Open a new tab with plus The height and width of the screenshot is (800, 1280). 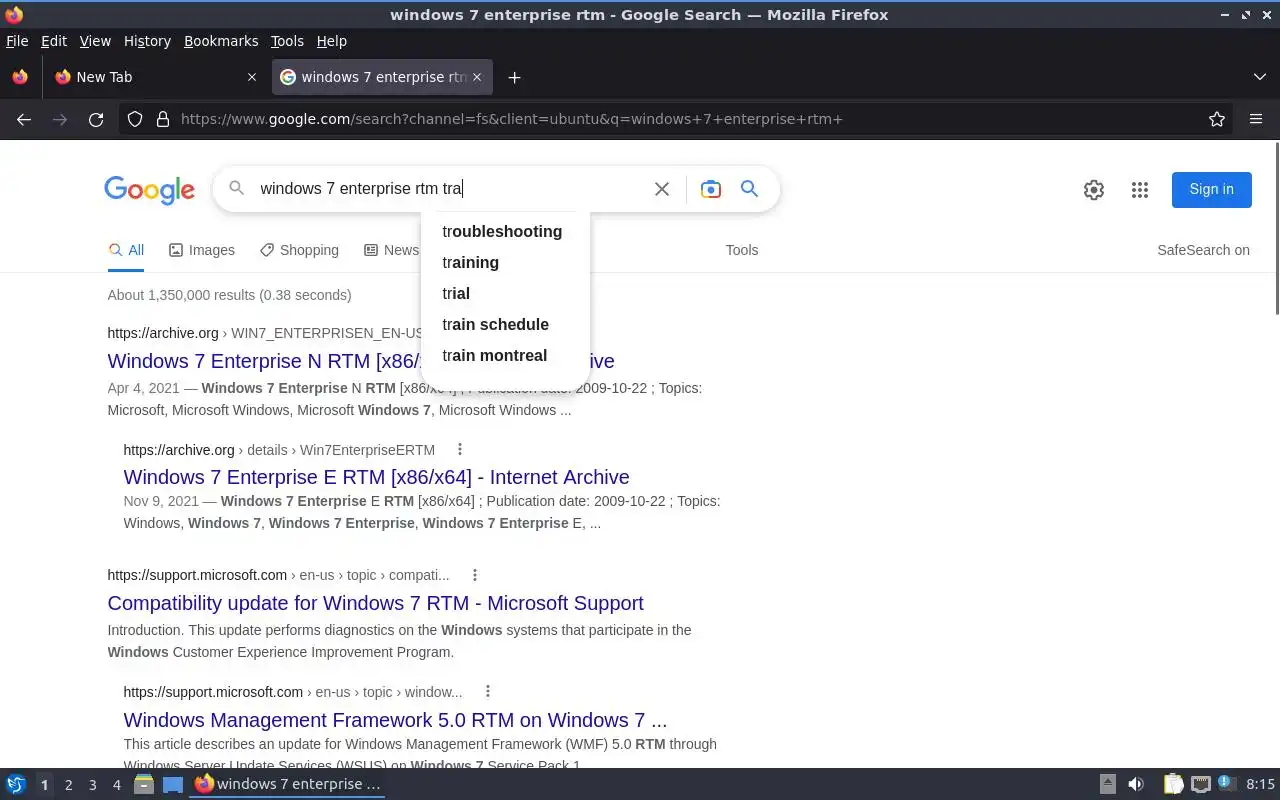514,77
